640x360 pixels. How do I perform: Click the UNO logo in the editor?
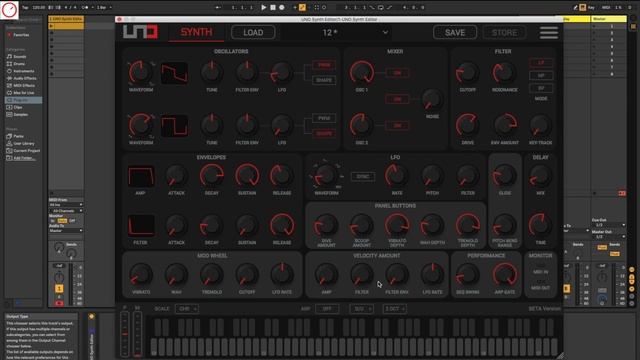(140, 32)
